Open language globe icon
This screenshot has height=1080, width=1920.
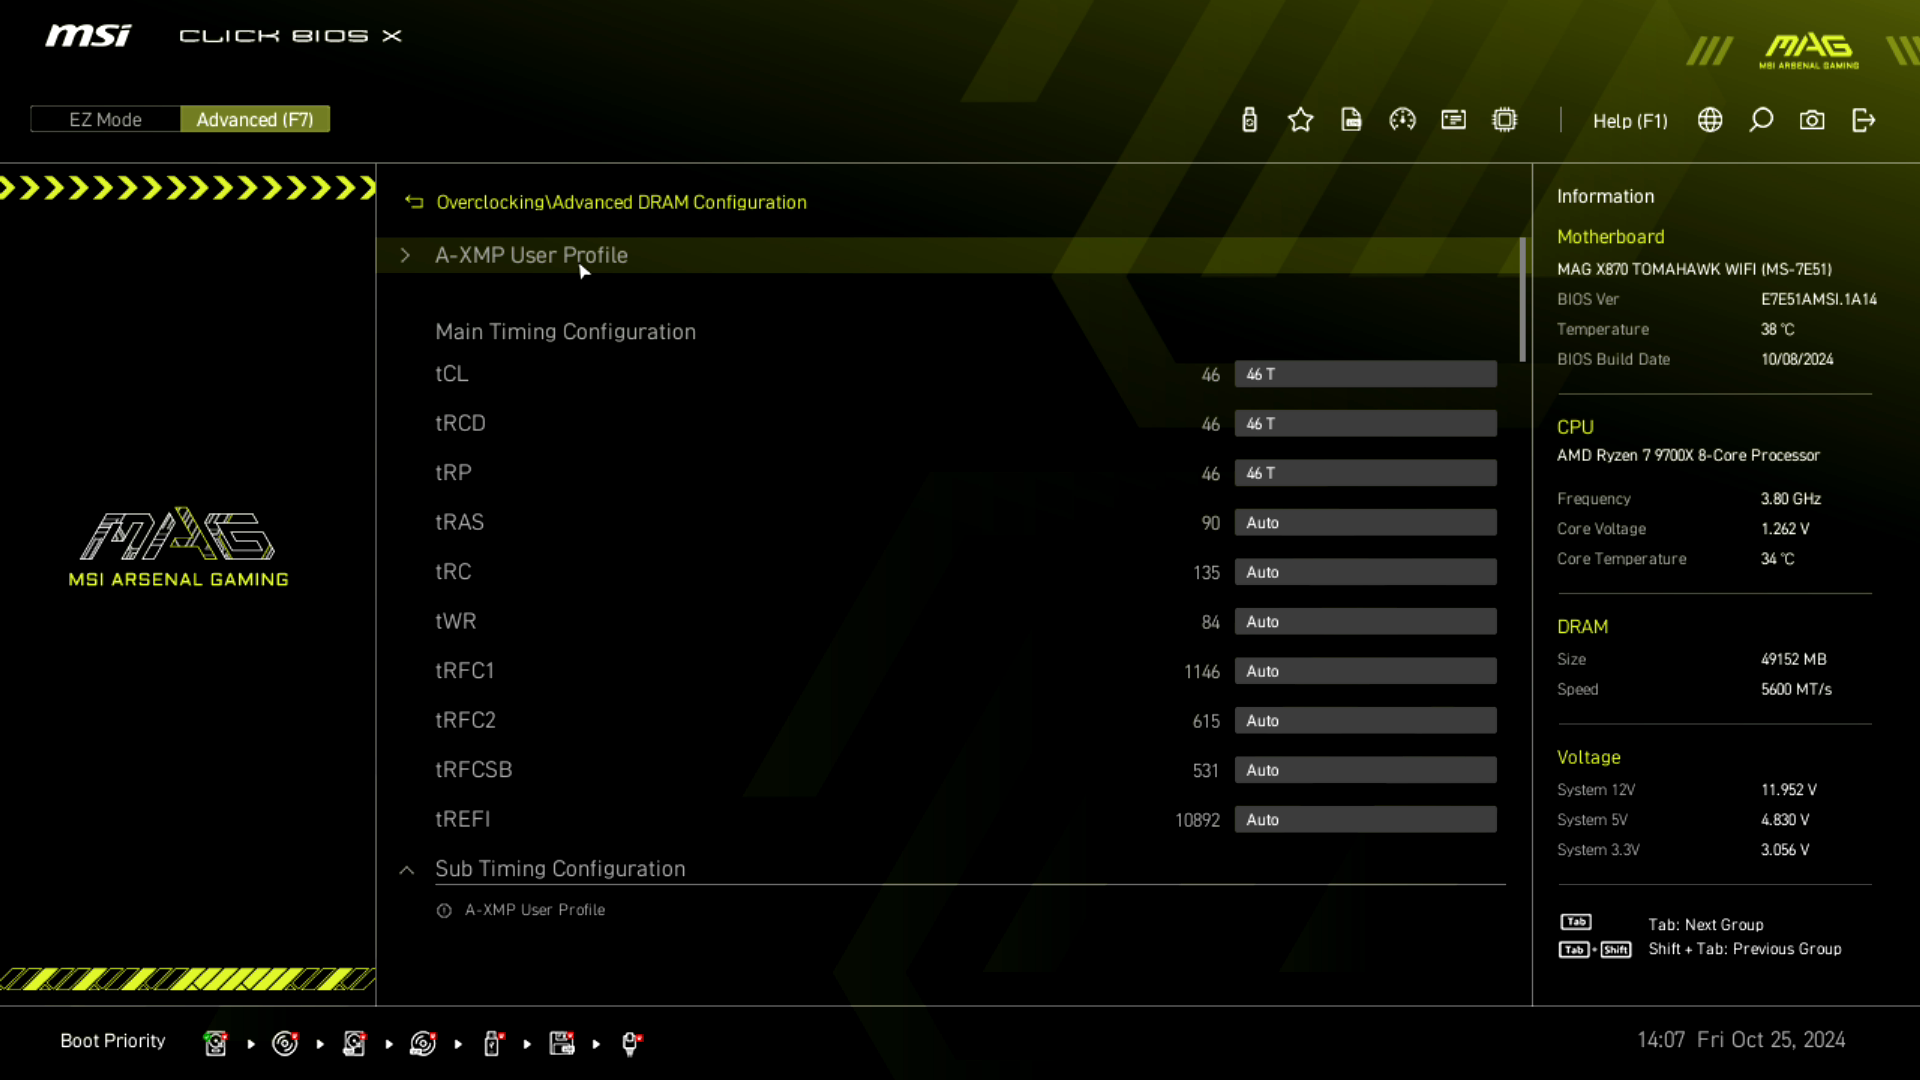click(x=1710, y=120)
